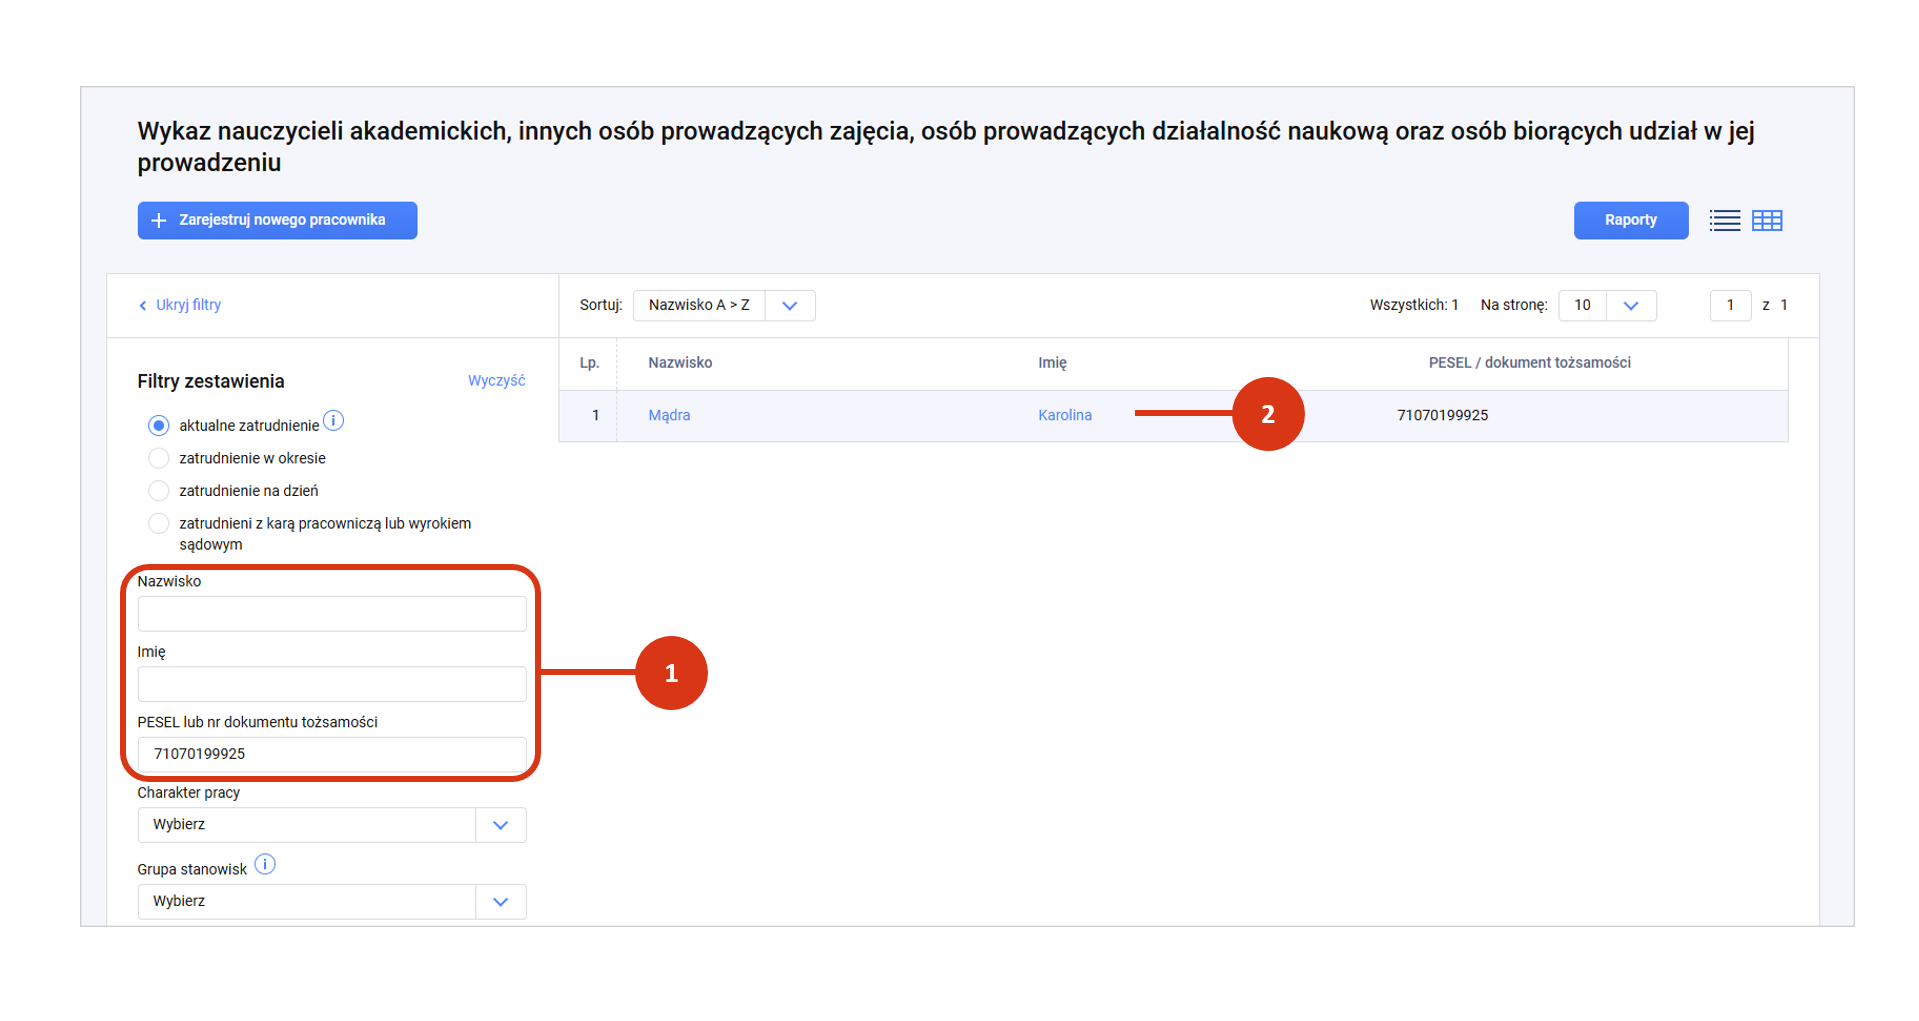1919x1021 pixels.
Task: Clear filters with 'Wyczyść' link
Action: point(496,381)
